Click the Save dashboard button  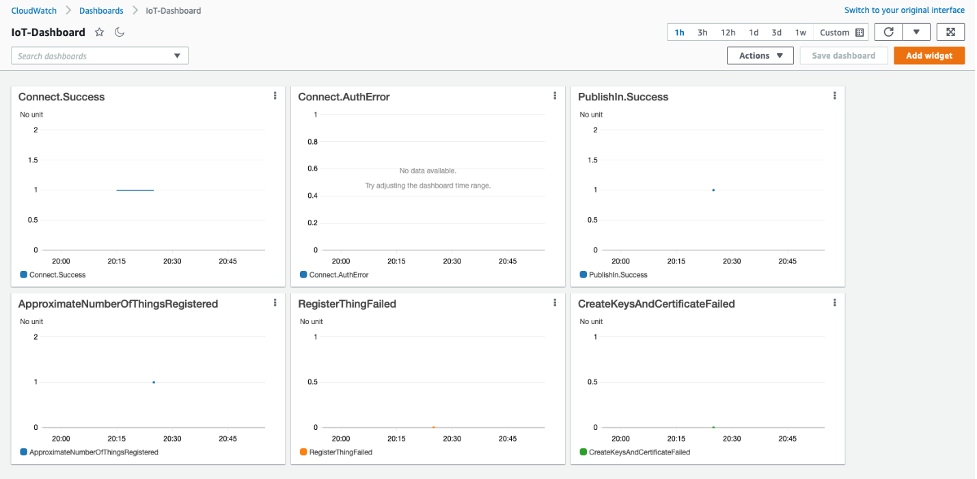[x=844, y=55]
